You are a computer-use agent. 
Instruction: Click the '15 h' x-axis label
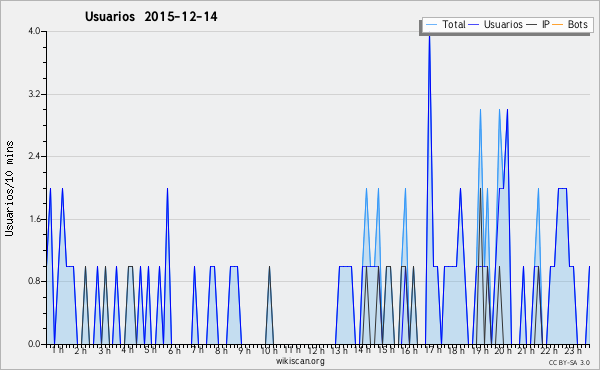click(x=386, y=350)
